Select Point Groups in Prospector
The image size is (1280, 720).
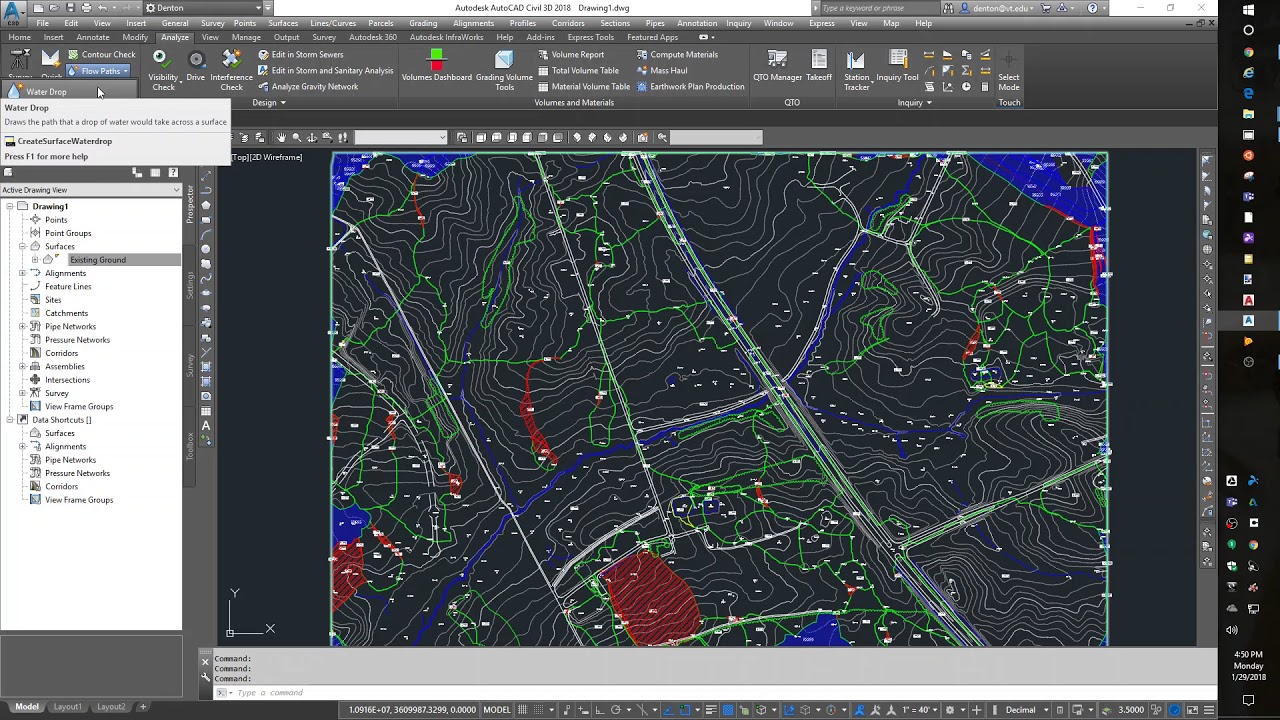pyautogui.click(x=68, y=233)
